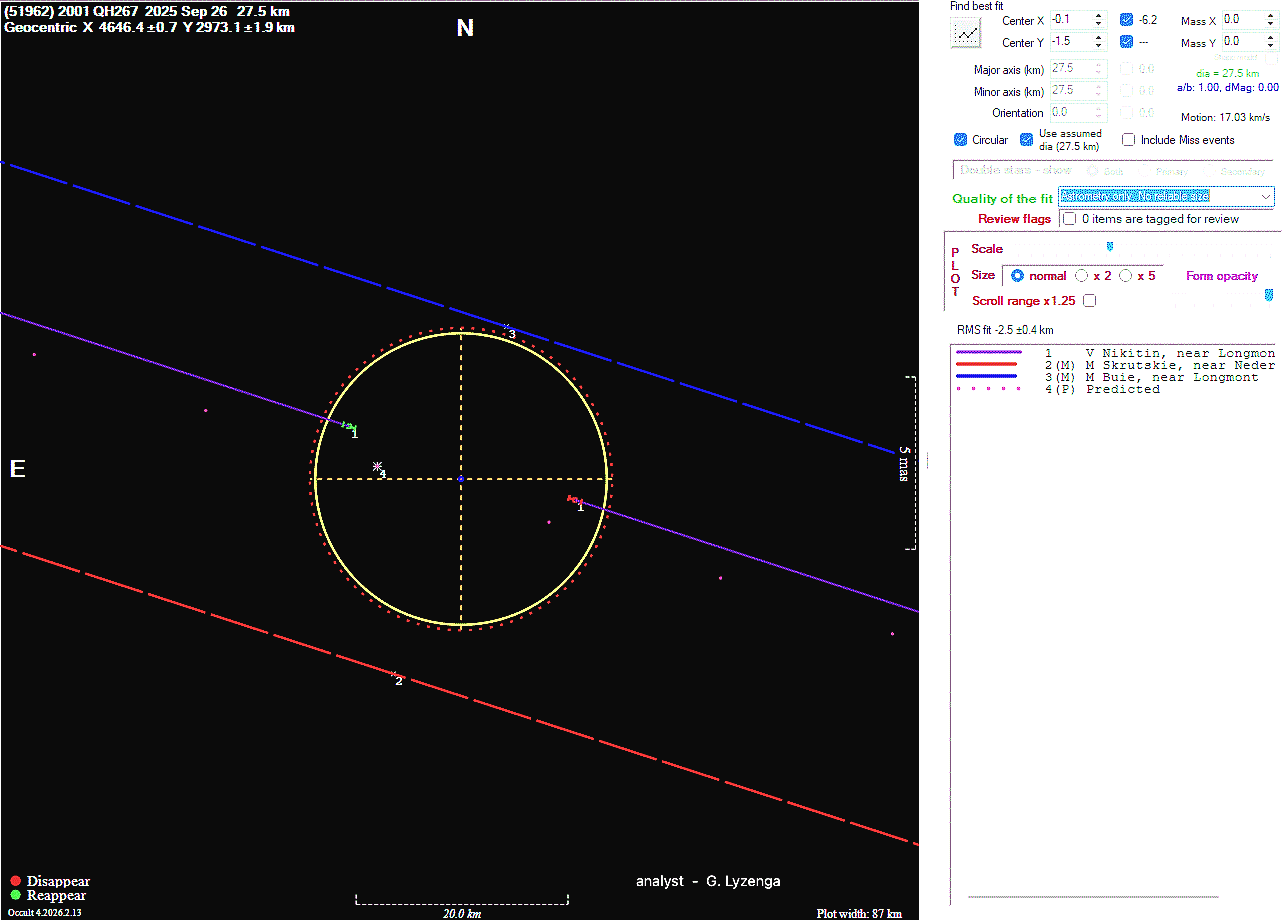This screenshot has height=920, width=1288.
Task: Increase Center X using up arrow
Action: 1098,16
